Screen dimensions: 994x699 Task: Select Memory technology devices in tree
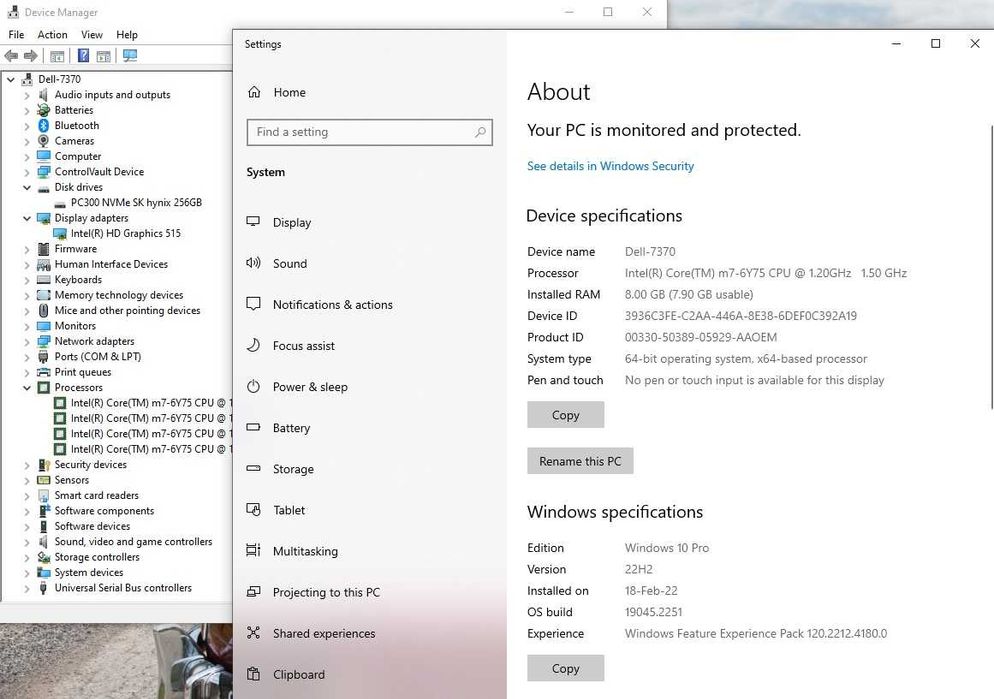[x=119, y=295]
